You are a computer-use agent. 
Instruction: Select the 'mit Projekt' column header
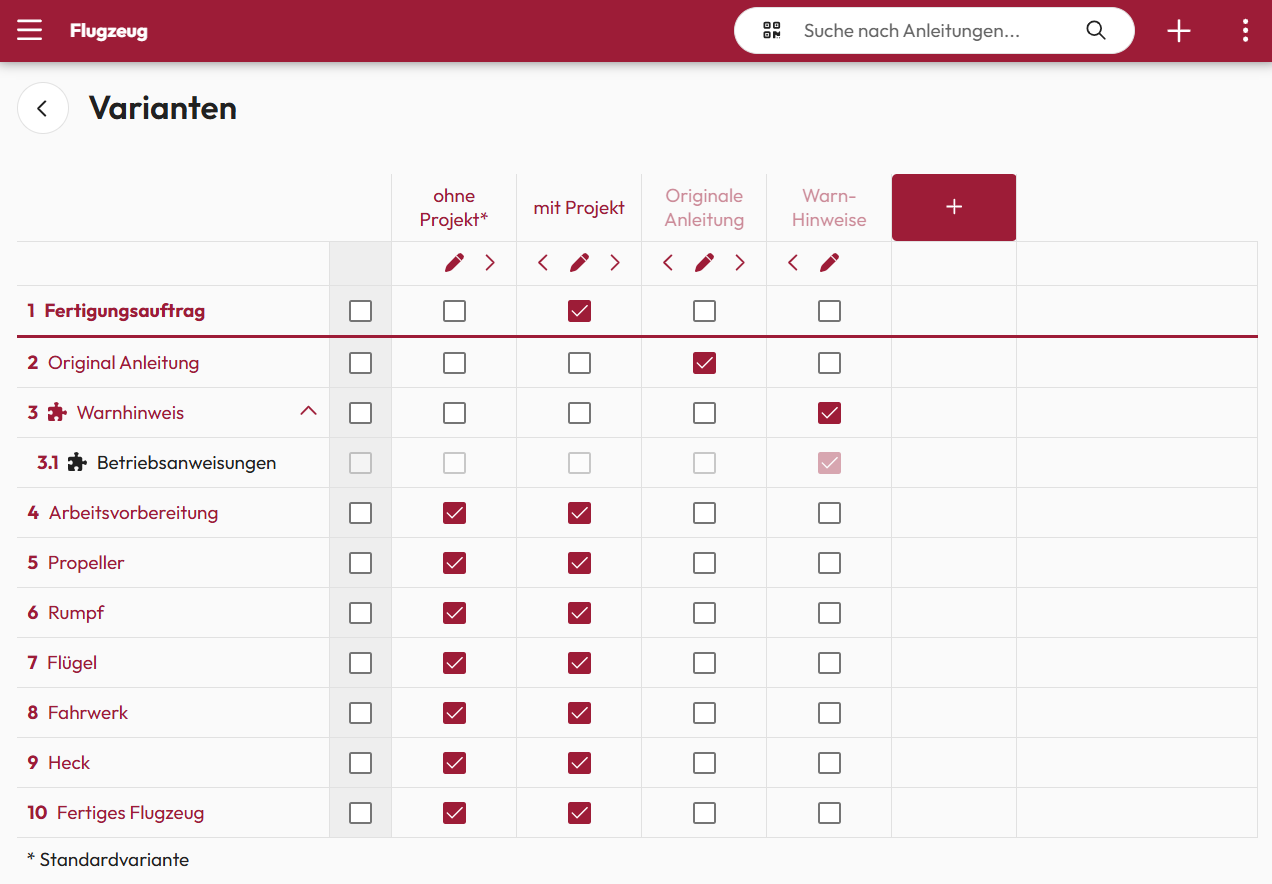(x=579, y=208)
